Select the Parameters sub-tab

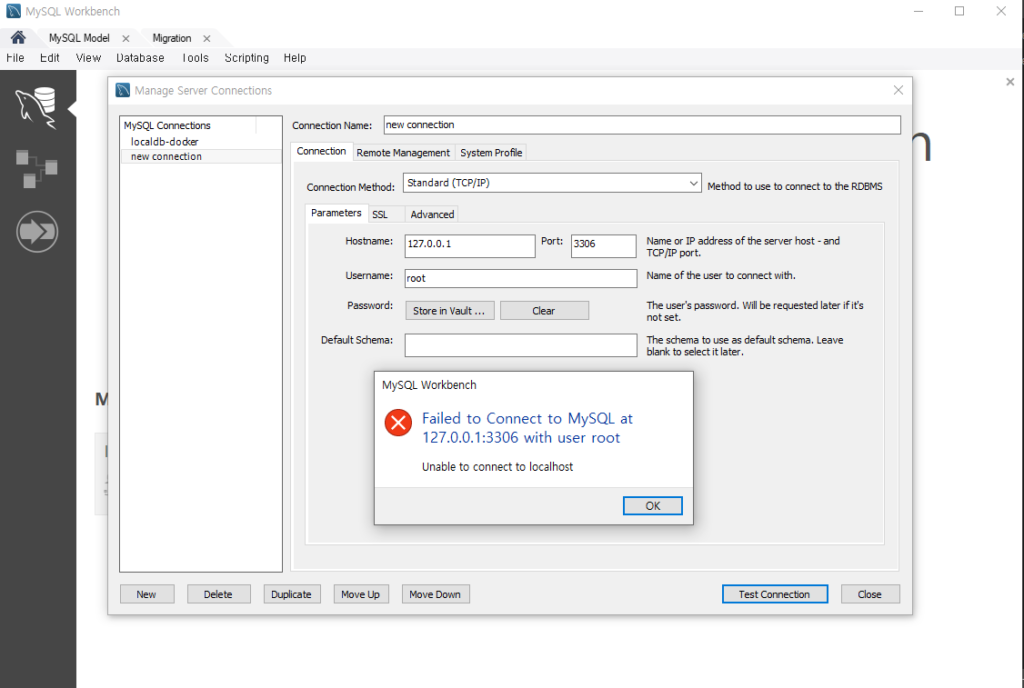pos(336,213)
